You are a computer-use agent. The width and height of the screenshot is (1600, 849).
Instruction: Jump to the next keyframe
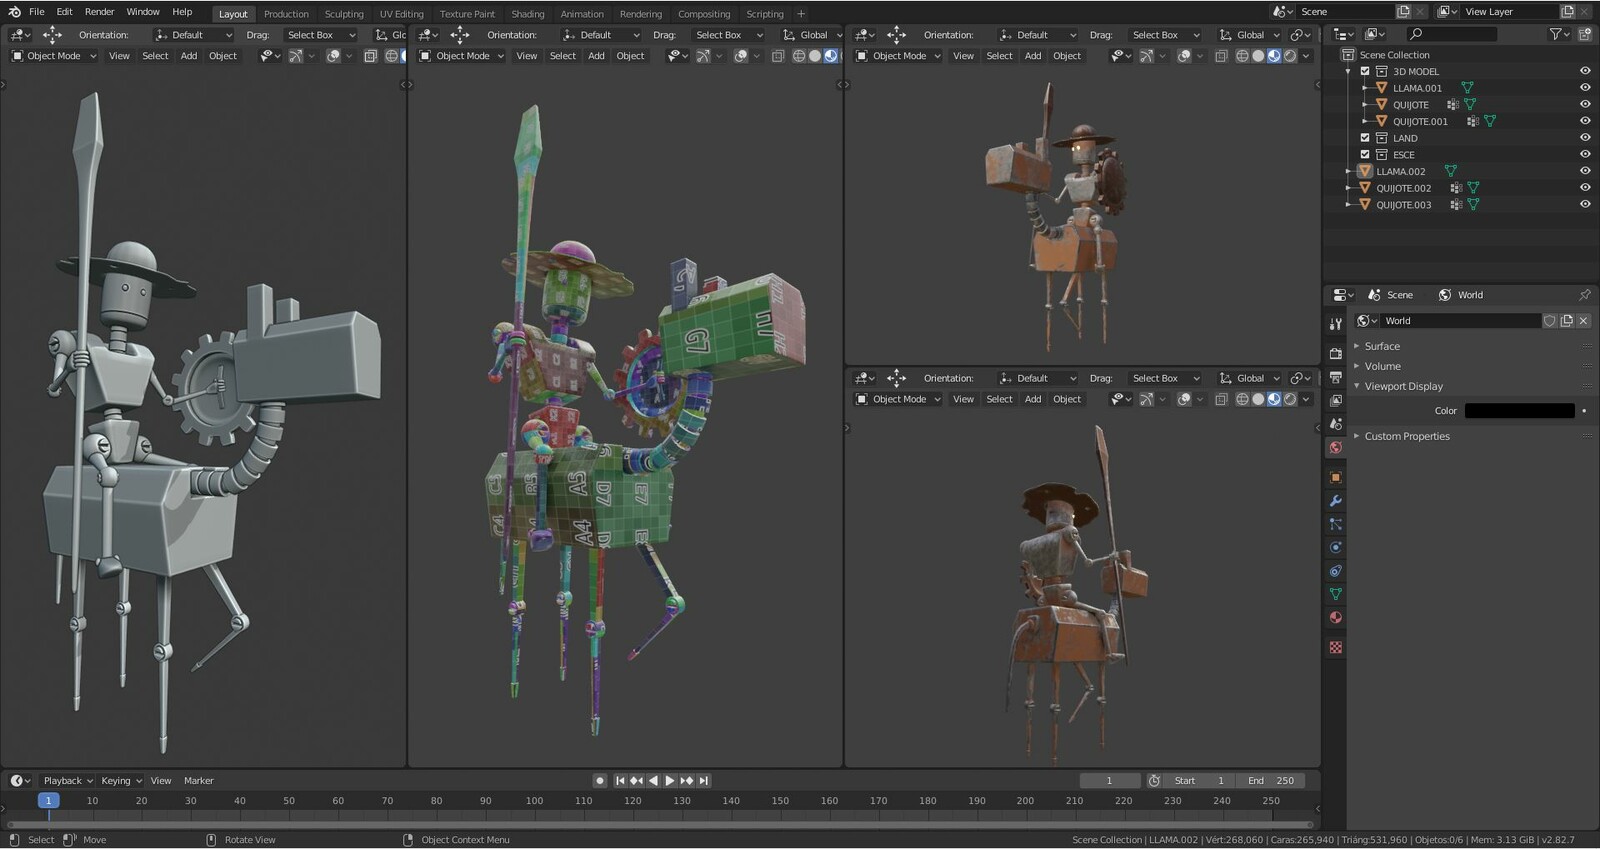click(687, 781)
